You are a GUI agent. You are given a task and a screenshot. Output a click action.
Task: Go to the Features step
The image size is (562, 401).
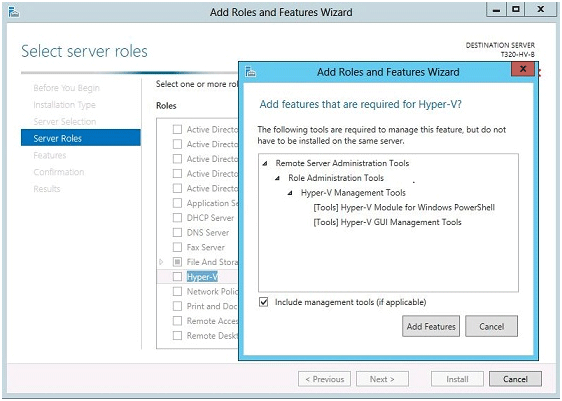(x=50, y=155)
